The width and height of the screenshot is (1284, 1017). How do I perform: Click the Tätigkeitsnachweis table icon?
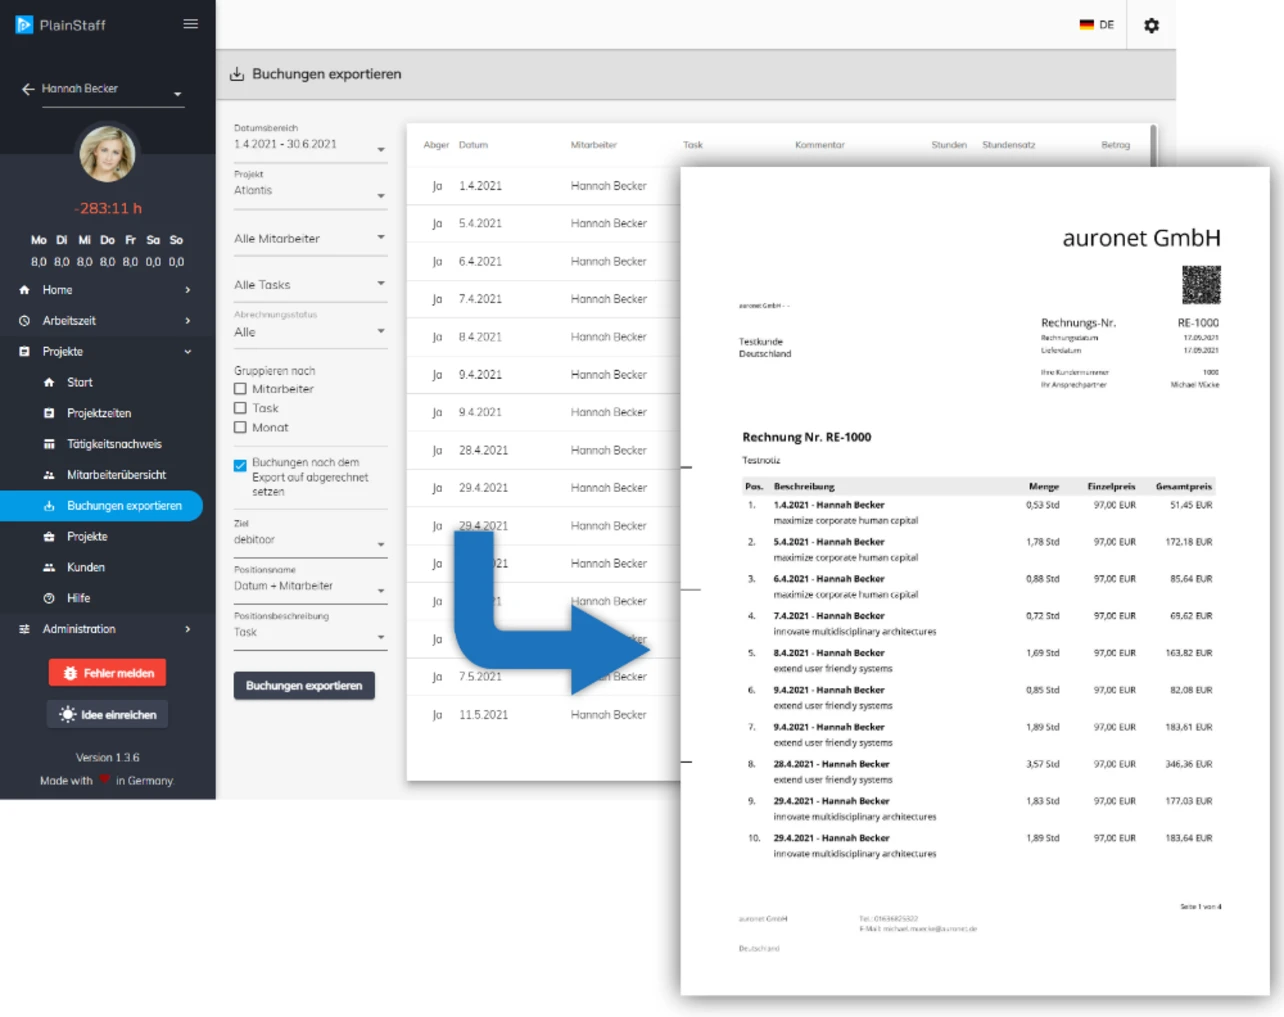(49, 444)
